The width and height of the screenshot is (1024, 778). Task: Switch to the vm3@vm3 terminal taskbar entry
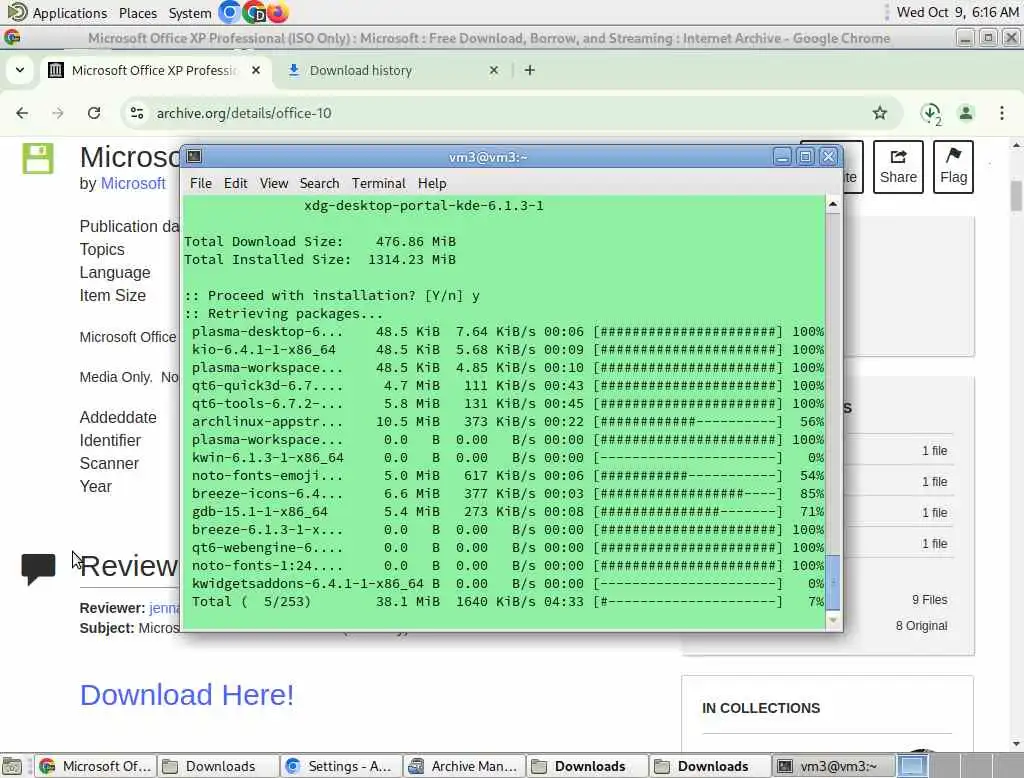click(833, 766)
